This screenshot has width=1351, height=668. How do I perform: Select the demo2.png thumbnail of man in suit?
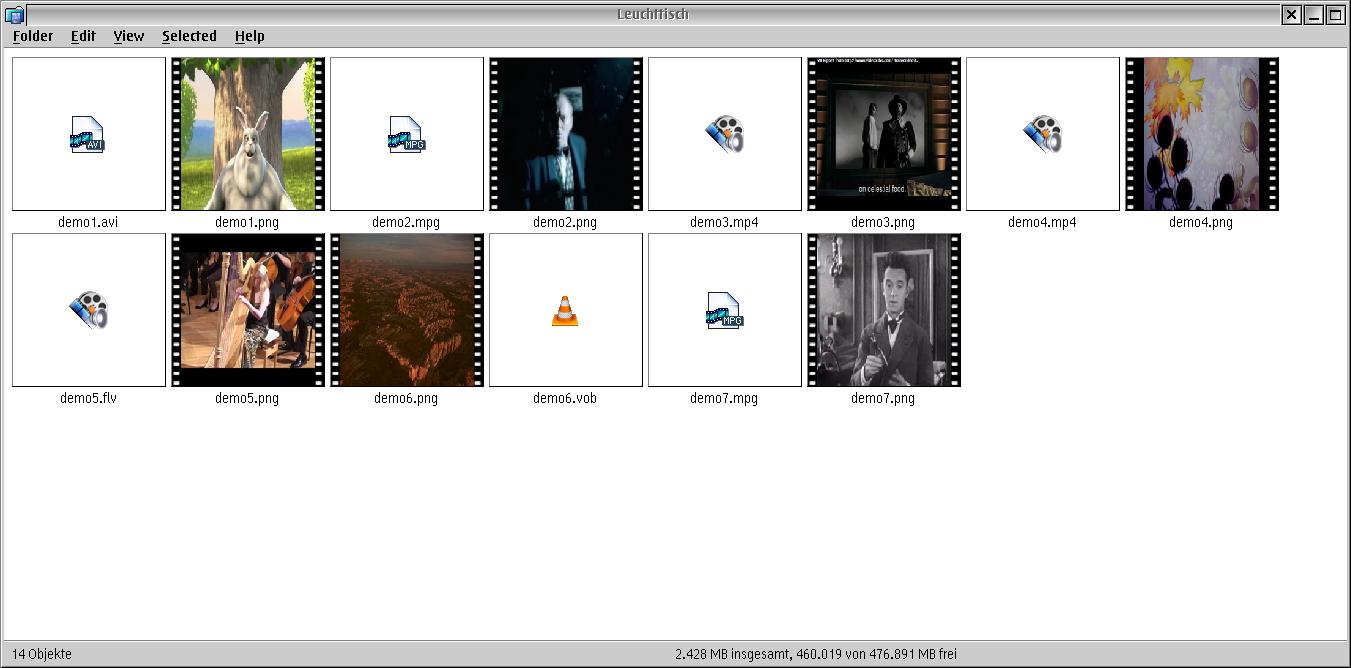click(565, 134)
